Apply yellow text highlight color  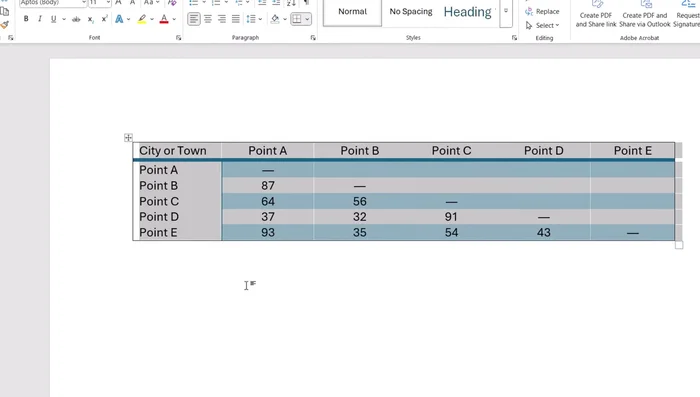pyautogui.click(x=142, y=19)
